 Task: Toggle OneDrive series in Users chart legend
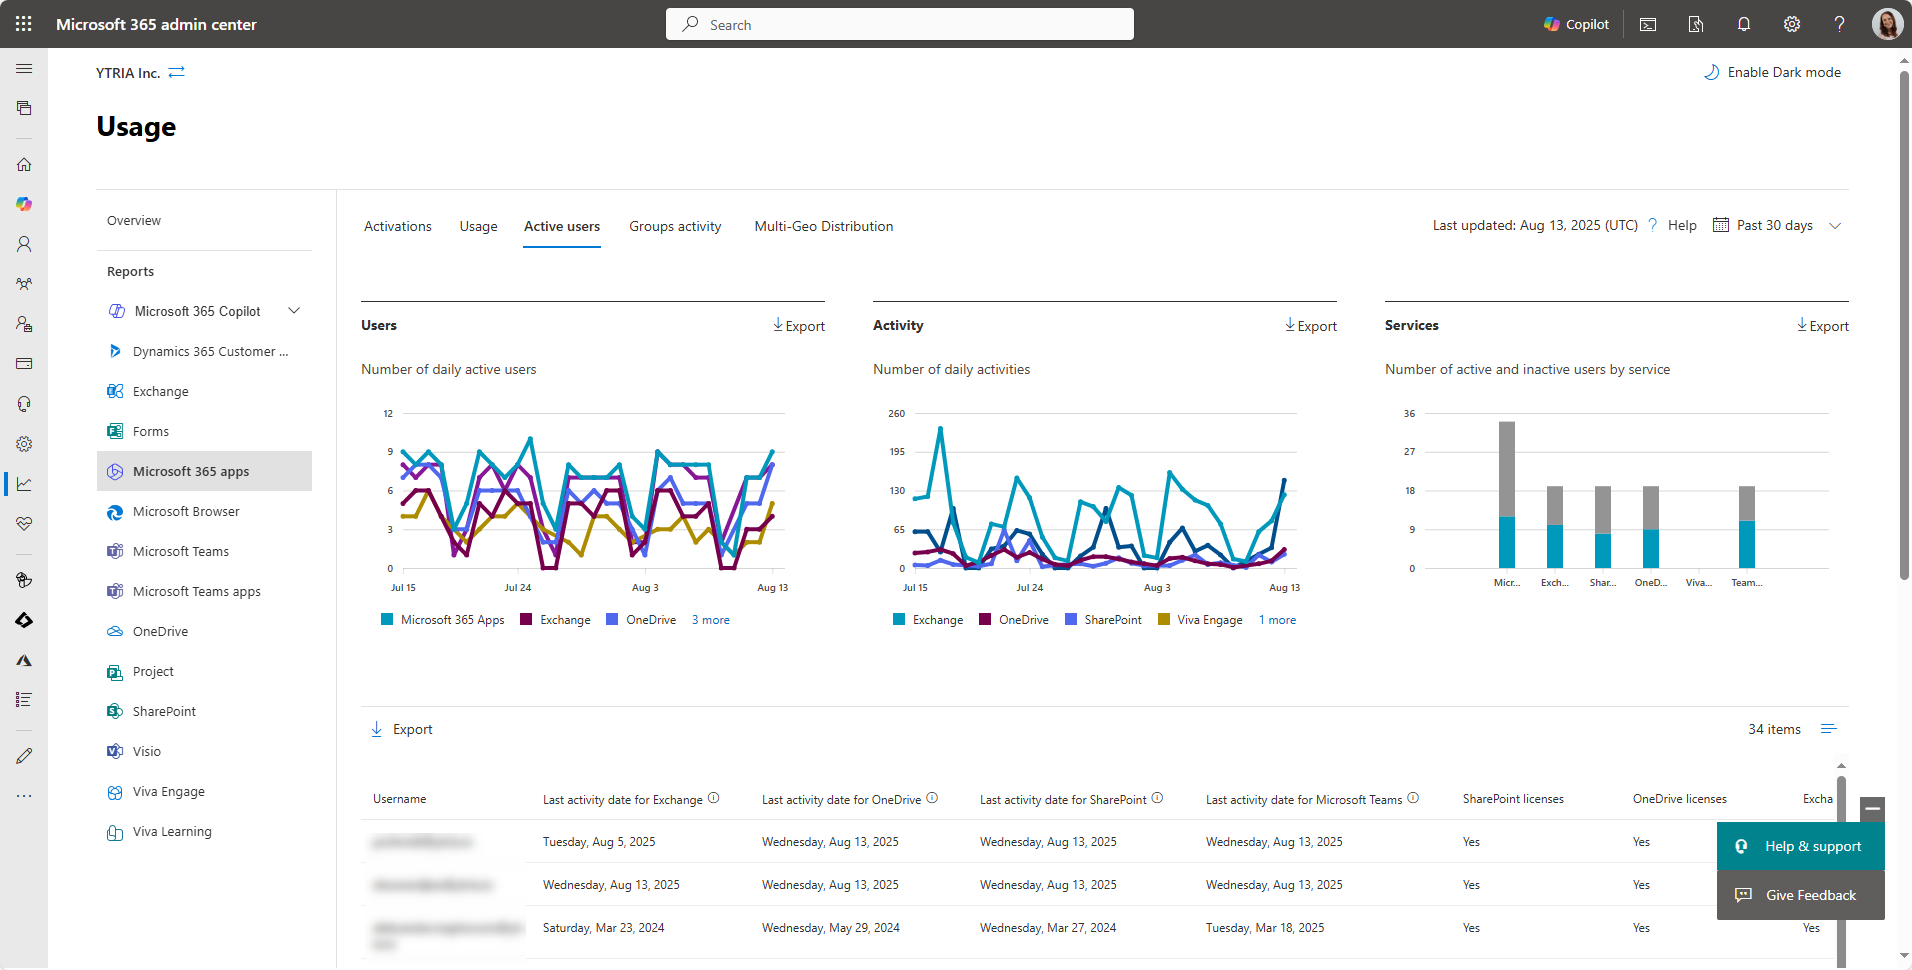pyautogui.click(x=641, y=620)
